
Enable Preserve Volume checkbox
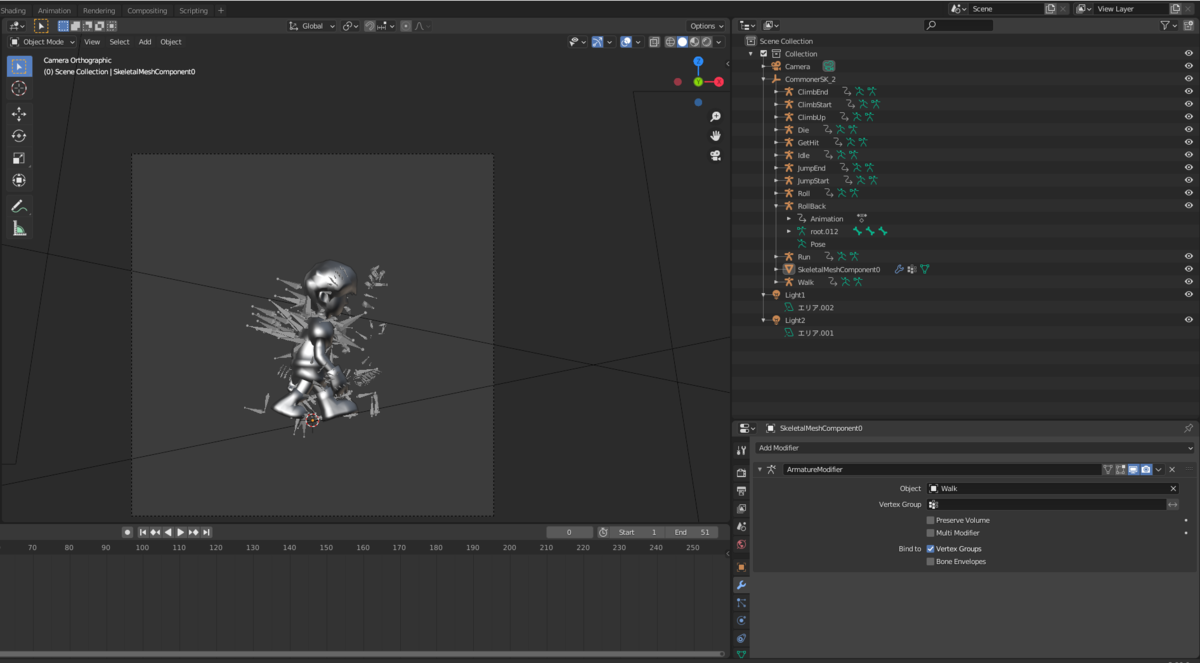pos(931,520)
